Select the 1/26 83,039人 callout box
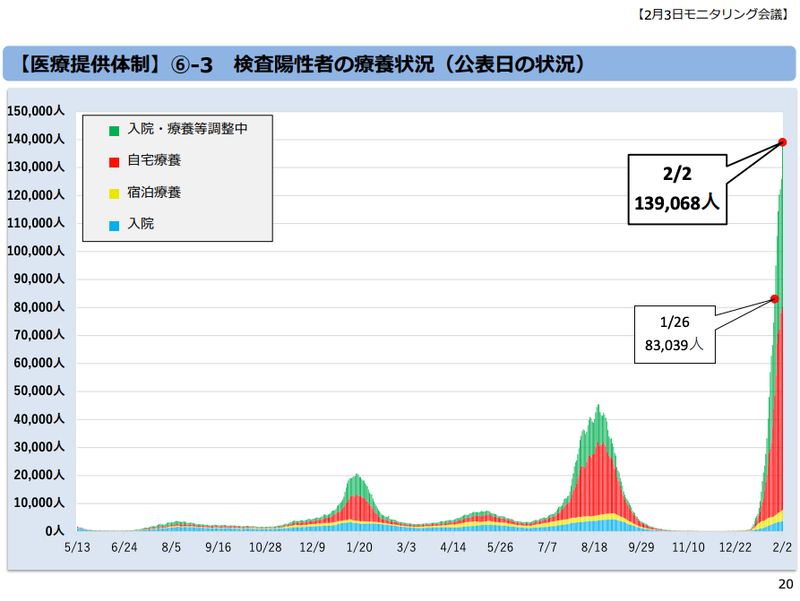 point(675,335)
